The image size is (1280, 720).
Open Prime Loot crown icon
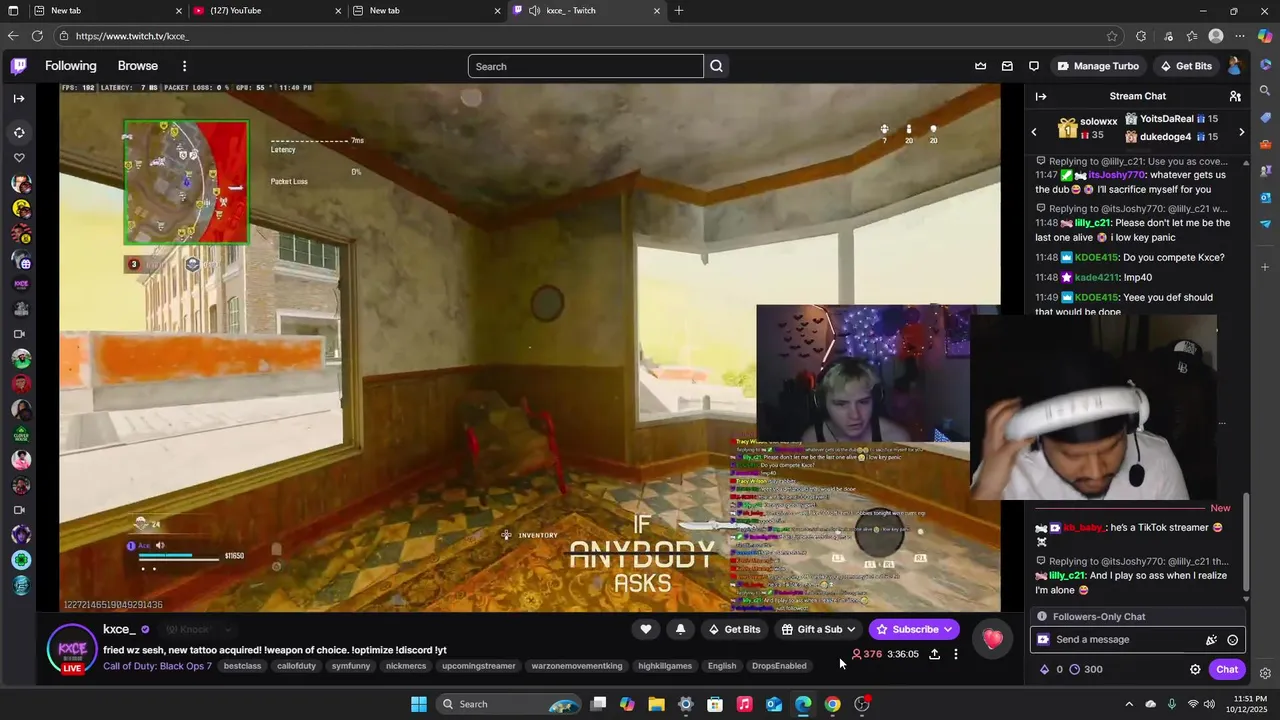pyautogui.click(x=980, y=66)
